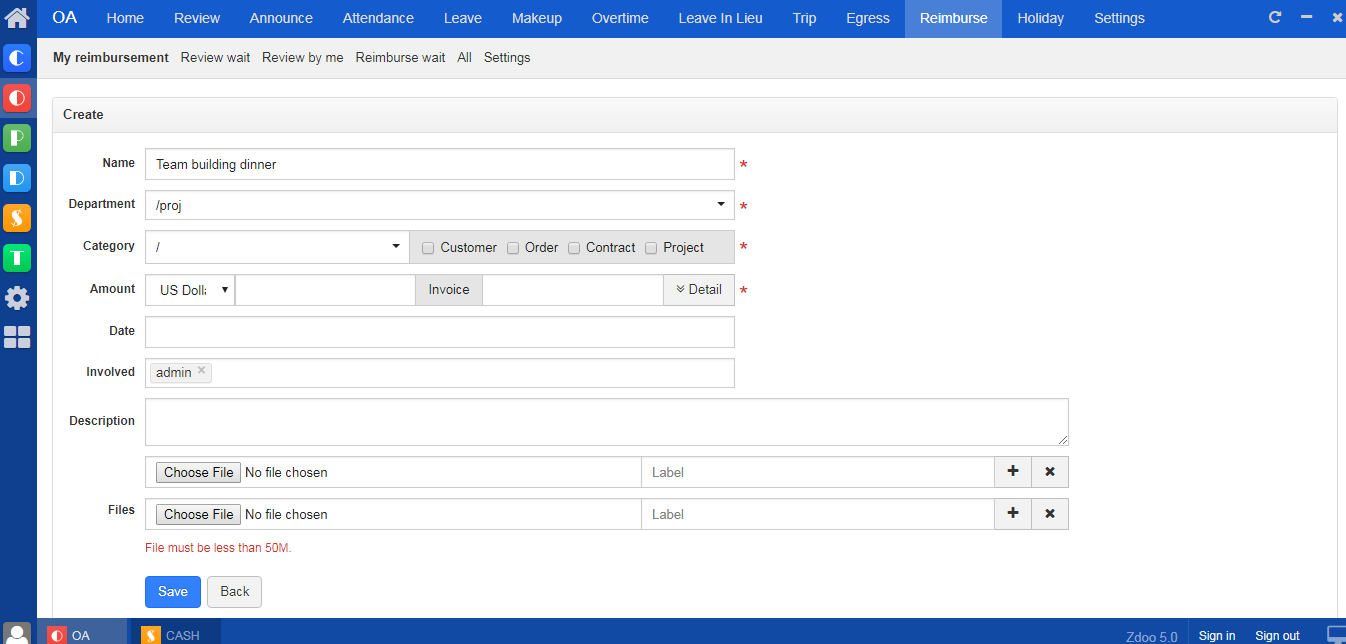Open the green P app icon in sidebar
Screen dimensions: 1346x644
click(17, 138)
